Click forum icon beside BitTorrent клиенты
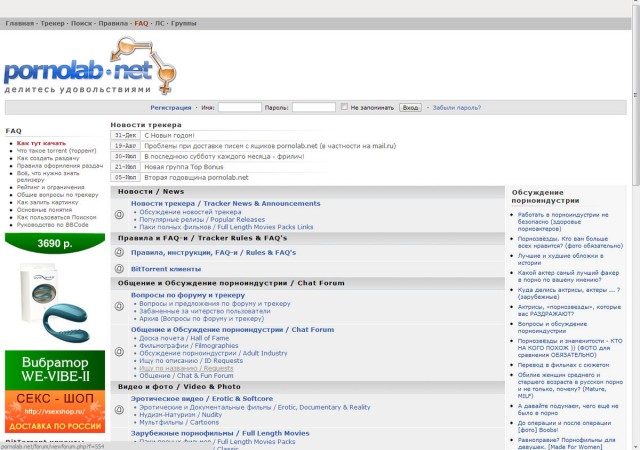Image resolution: width=640 pixels, height=450 pixels. click(119, 269)
